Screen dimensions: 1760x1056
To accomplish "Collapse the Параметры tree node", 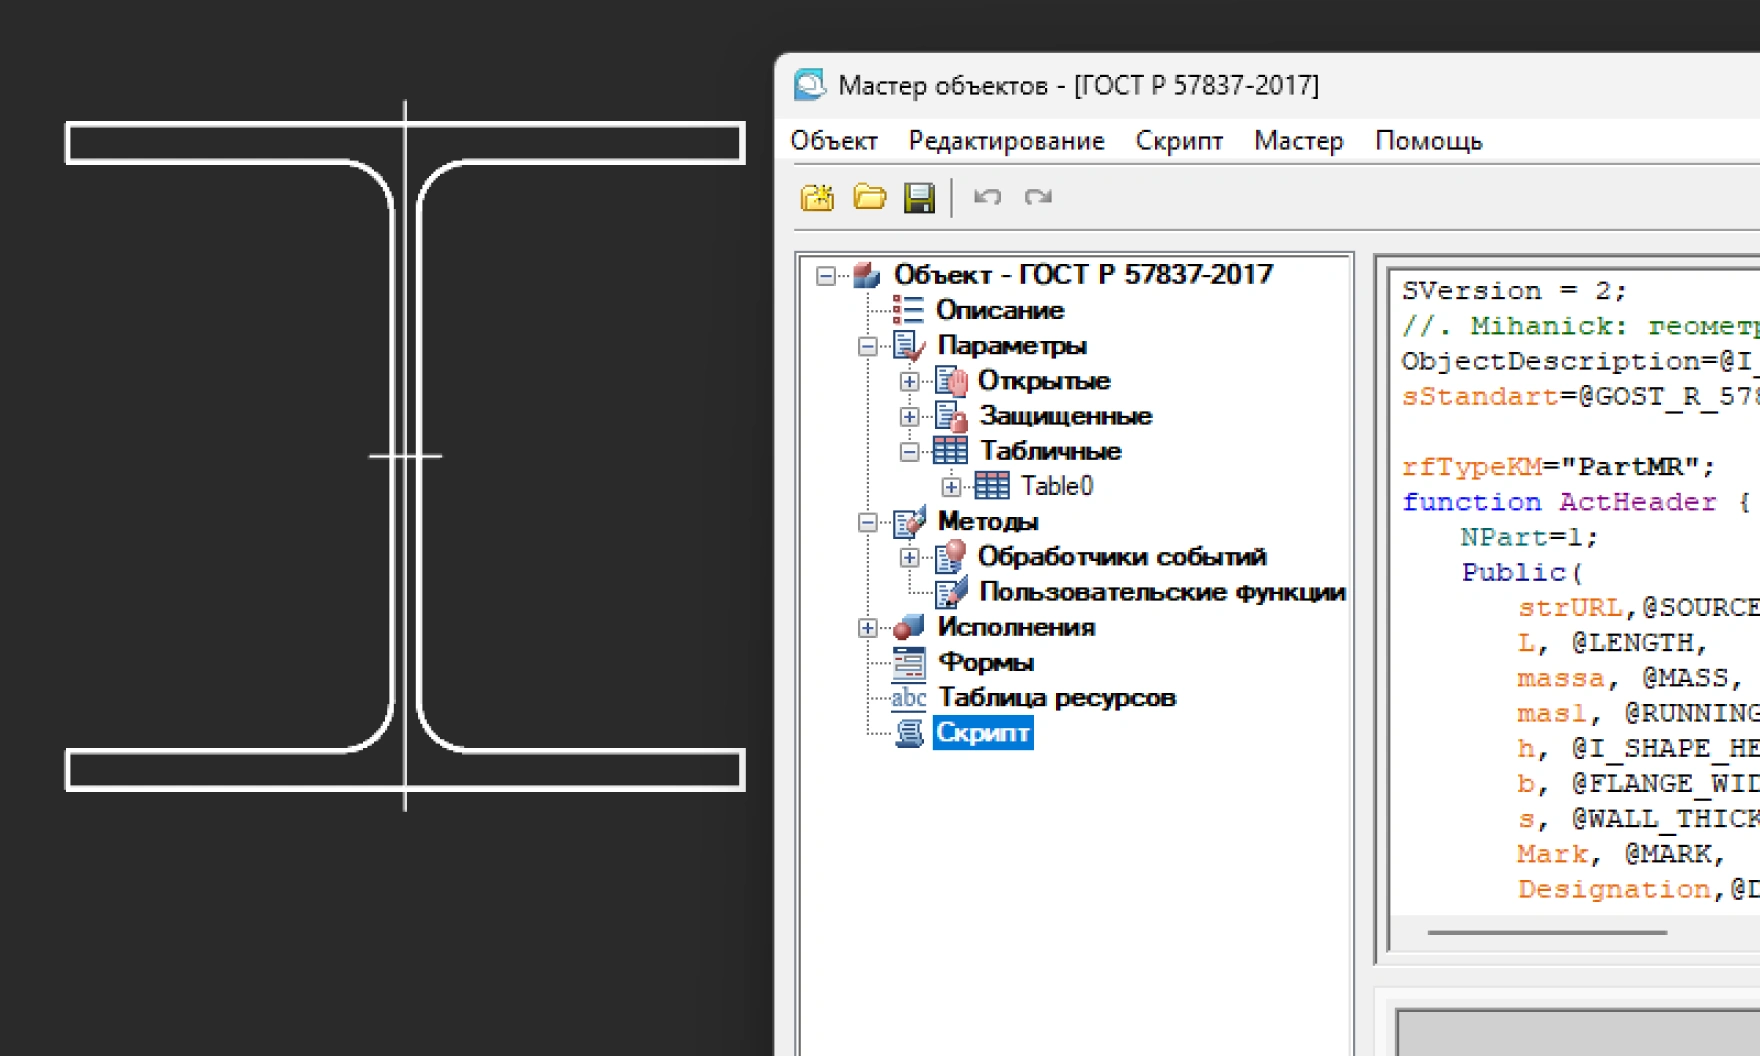I will 867,346.
